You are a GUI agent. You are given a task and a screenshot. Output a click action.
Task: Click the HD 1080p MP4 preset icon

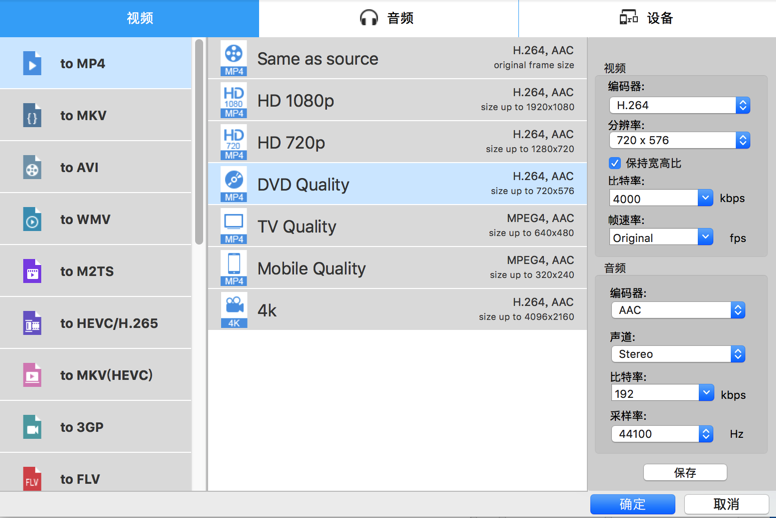234,101
